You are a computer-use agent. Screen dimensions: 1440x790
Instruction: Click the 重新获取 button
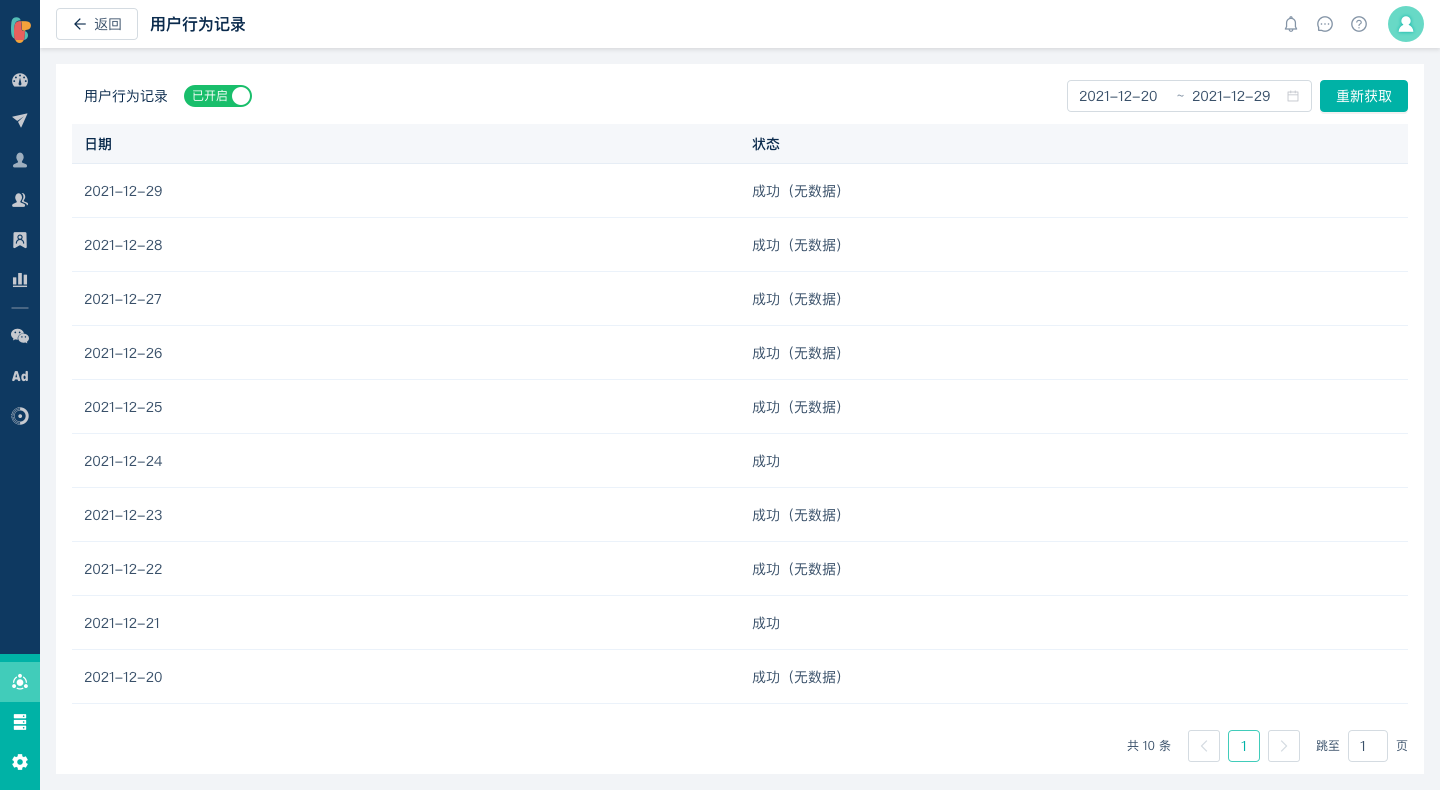point(1364,96)
